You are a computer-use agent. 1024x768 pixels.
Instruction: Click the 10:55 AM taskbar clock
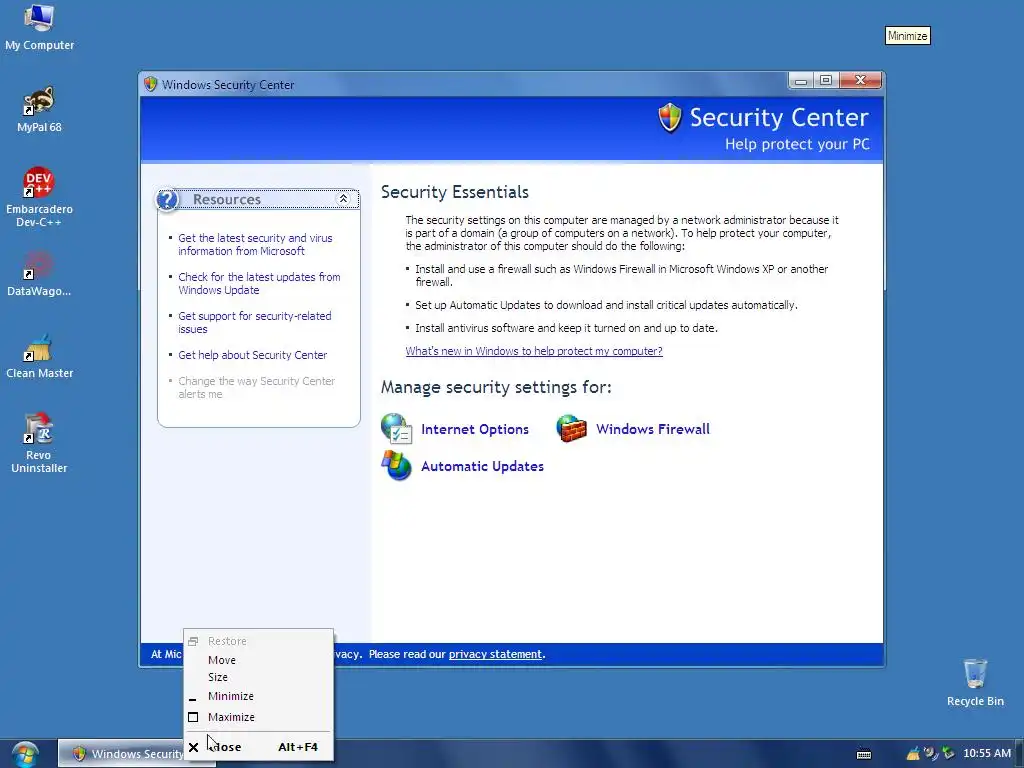click(x=987, y=754)
